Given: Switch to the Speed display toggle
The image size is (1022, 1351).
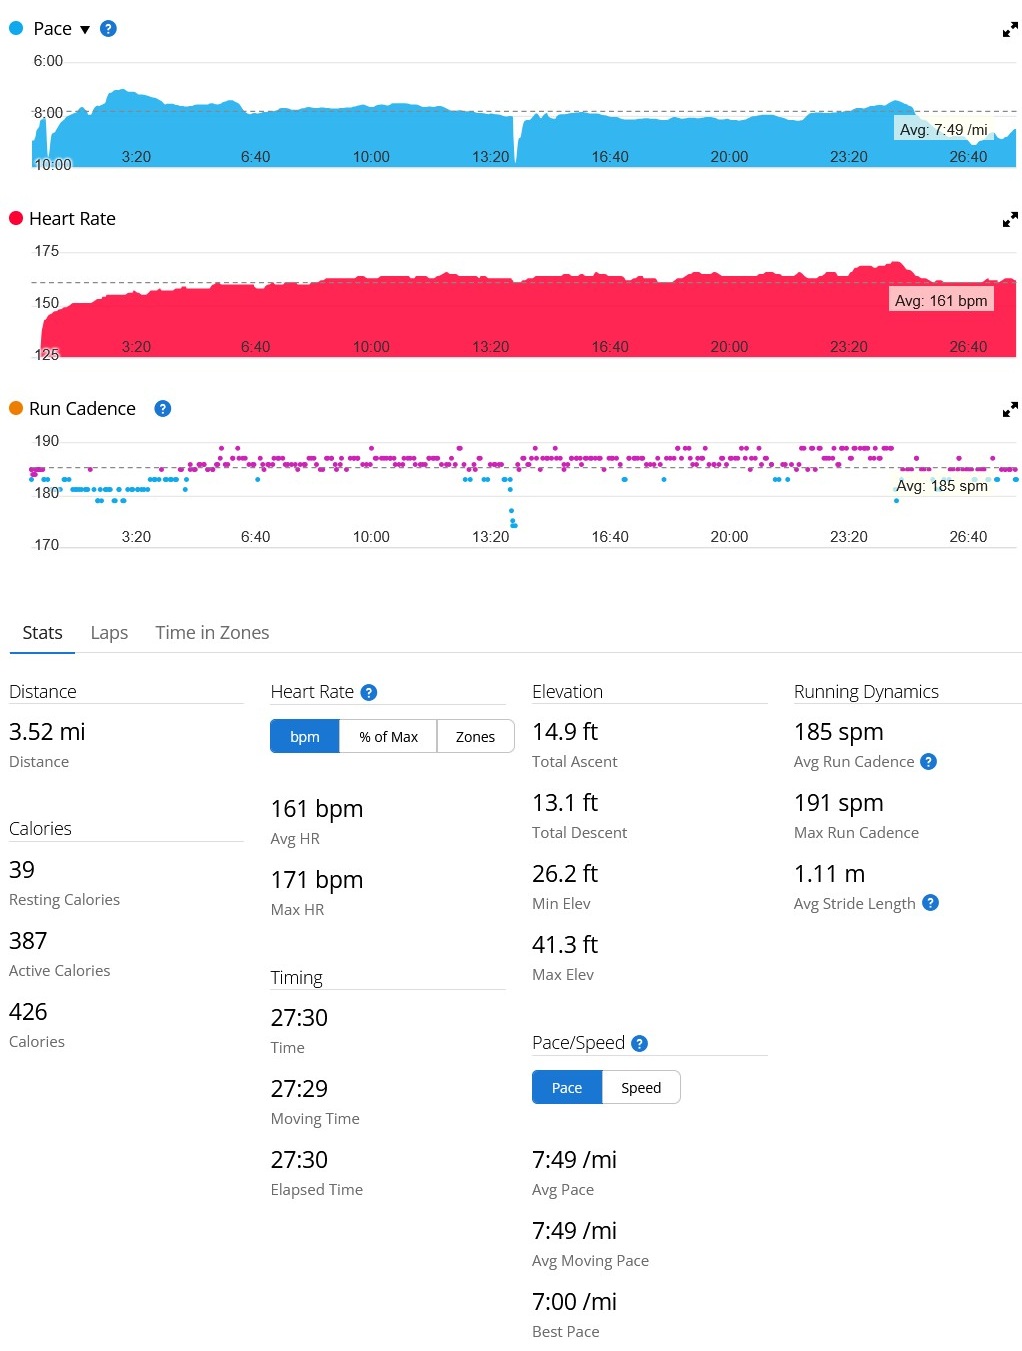Looking at the screenshot, I should (x=641, y=1088).
